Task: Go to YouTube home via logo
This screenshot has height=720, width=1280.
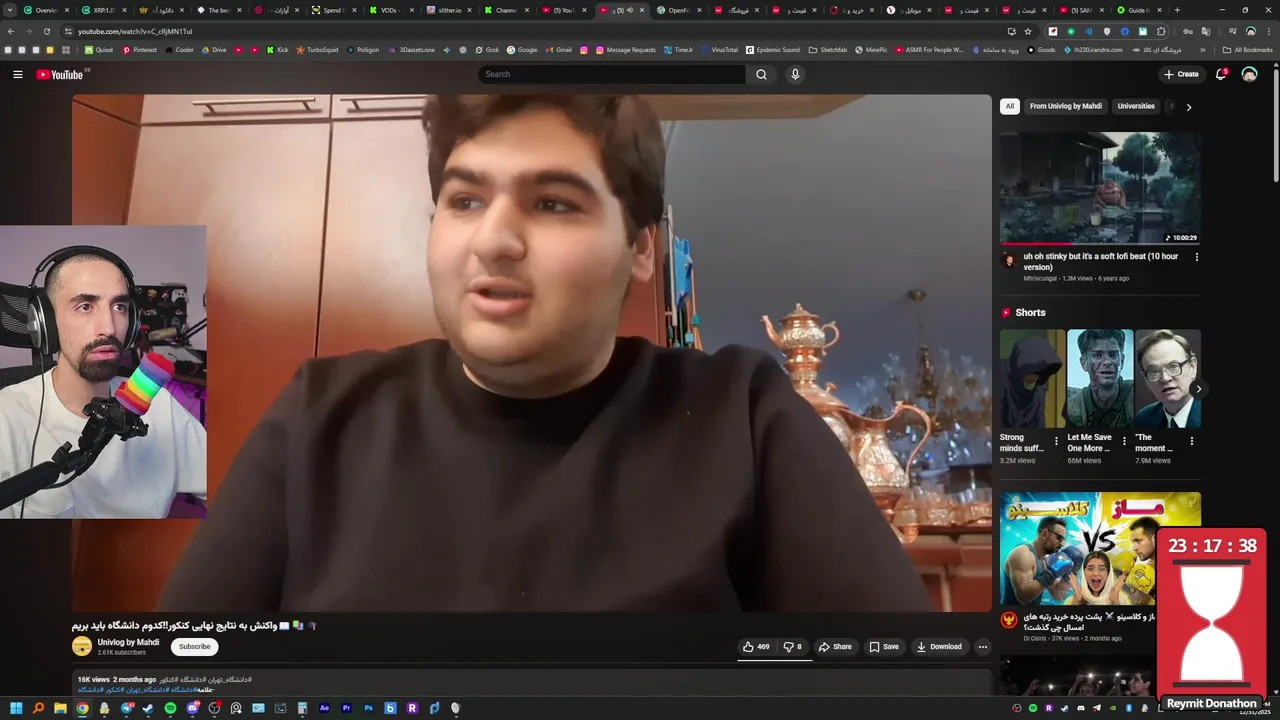Action: tap(60, 74)
